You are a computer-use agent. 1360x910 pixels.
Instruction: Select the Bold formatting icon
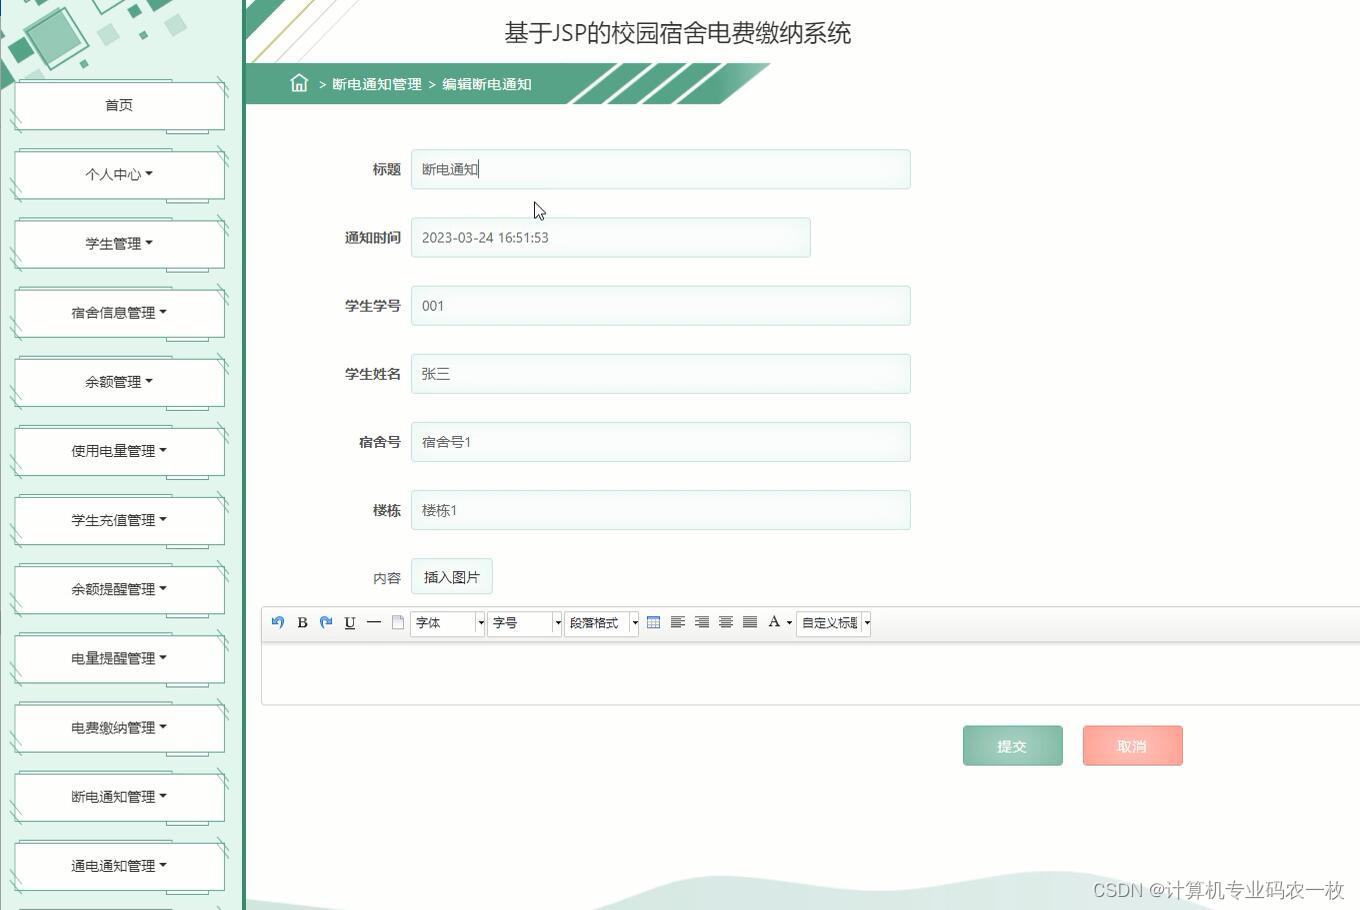coord(302,622)
